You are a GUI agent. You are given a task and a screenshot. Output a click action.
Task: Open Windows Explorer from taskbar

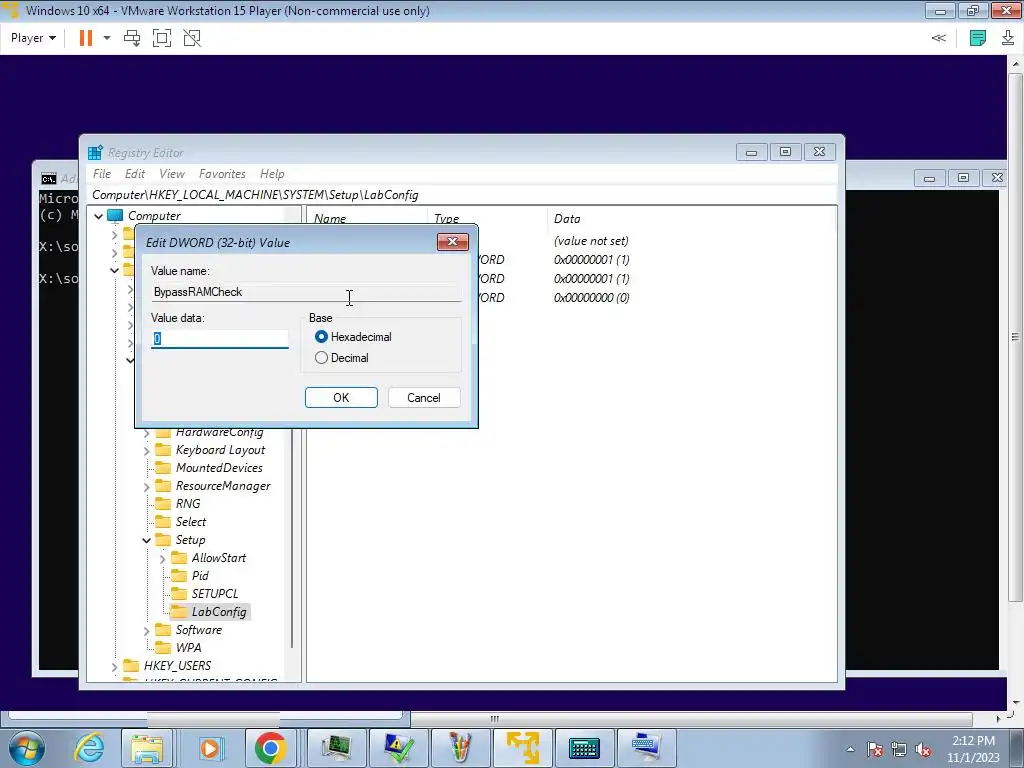[147, 748]
